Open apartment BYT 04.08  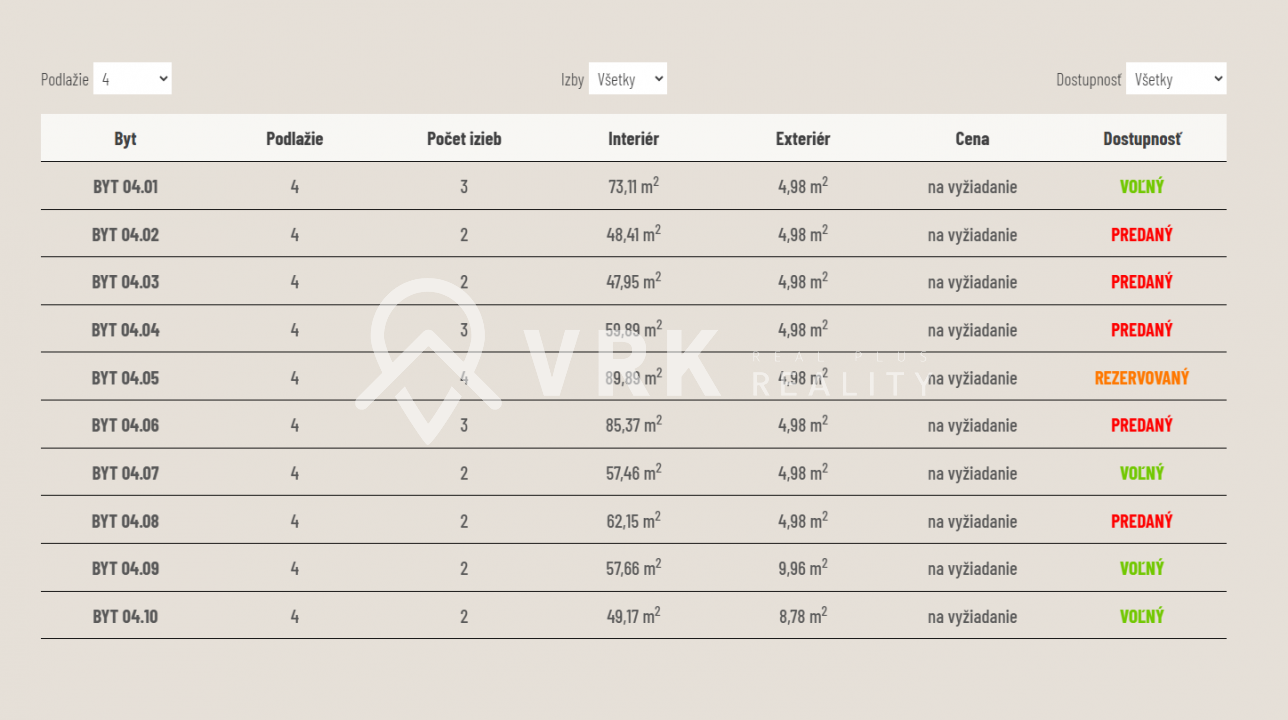(x=125, y=521)
